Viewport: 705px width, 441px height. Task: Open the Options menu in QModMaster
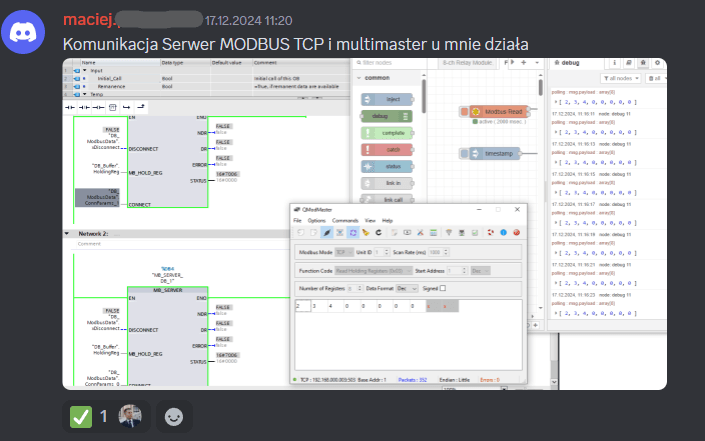tap(316, 219)
